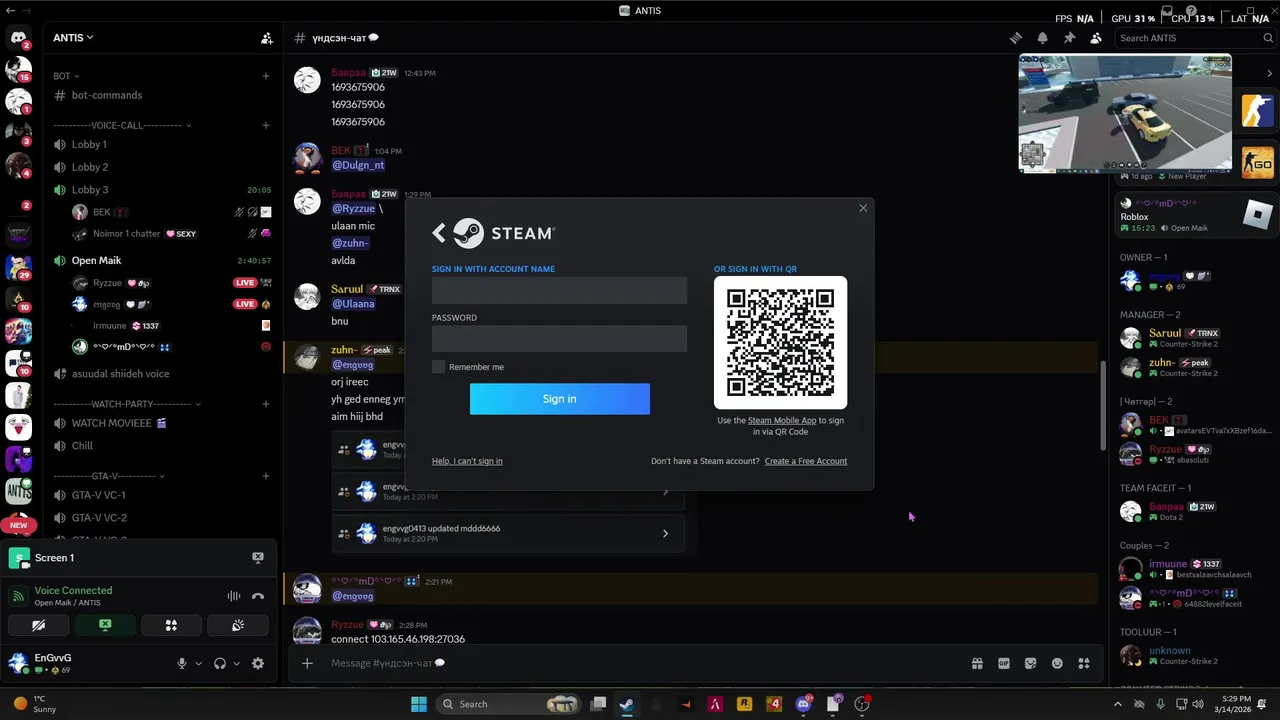Screen dimensions: 1280x720
Task: Close the Steam sign-in dialog
Action: [x=863, y=208]
